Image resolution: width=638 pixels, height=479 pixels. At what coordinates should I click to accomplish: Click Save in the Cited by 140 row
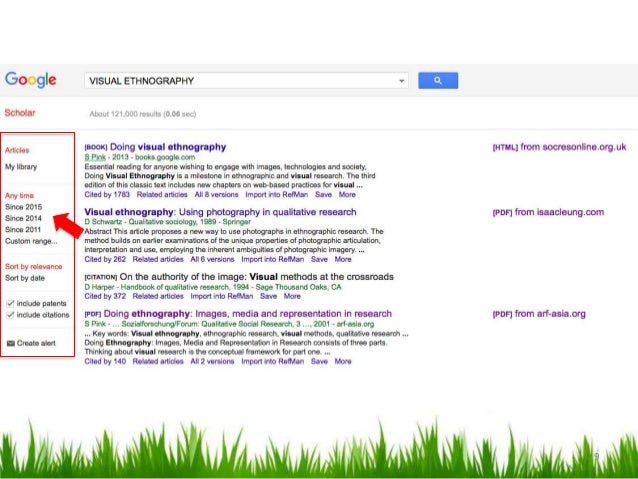(319, 361)
